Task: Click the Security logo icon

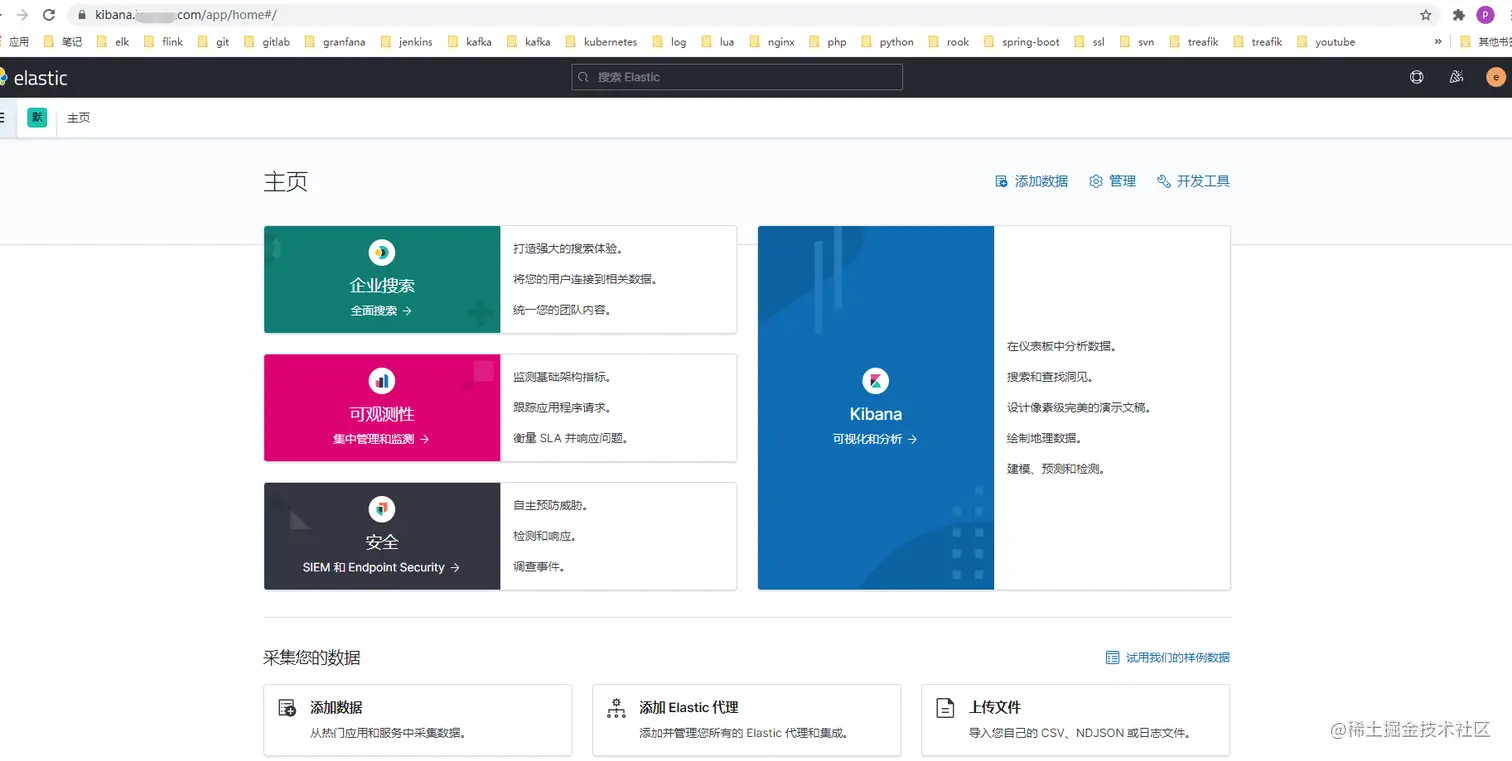Action: [382, 509]
